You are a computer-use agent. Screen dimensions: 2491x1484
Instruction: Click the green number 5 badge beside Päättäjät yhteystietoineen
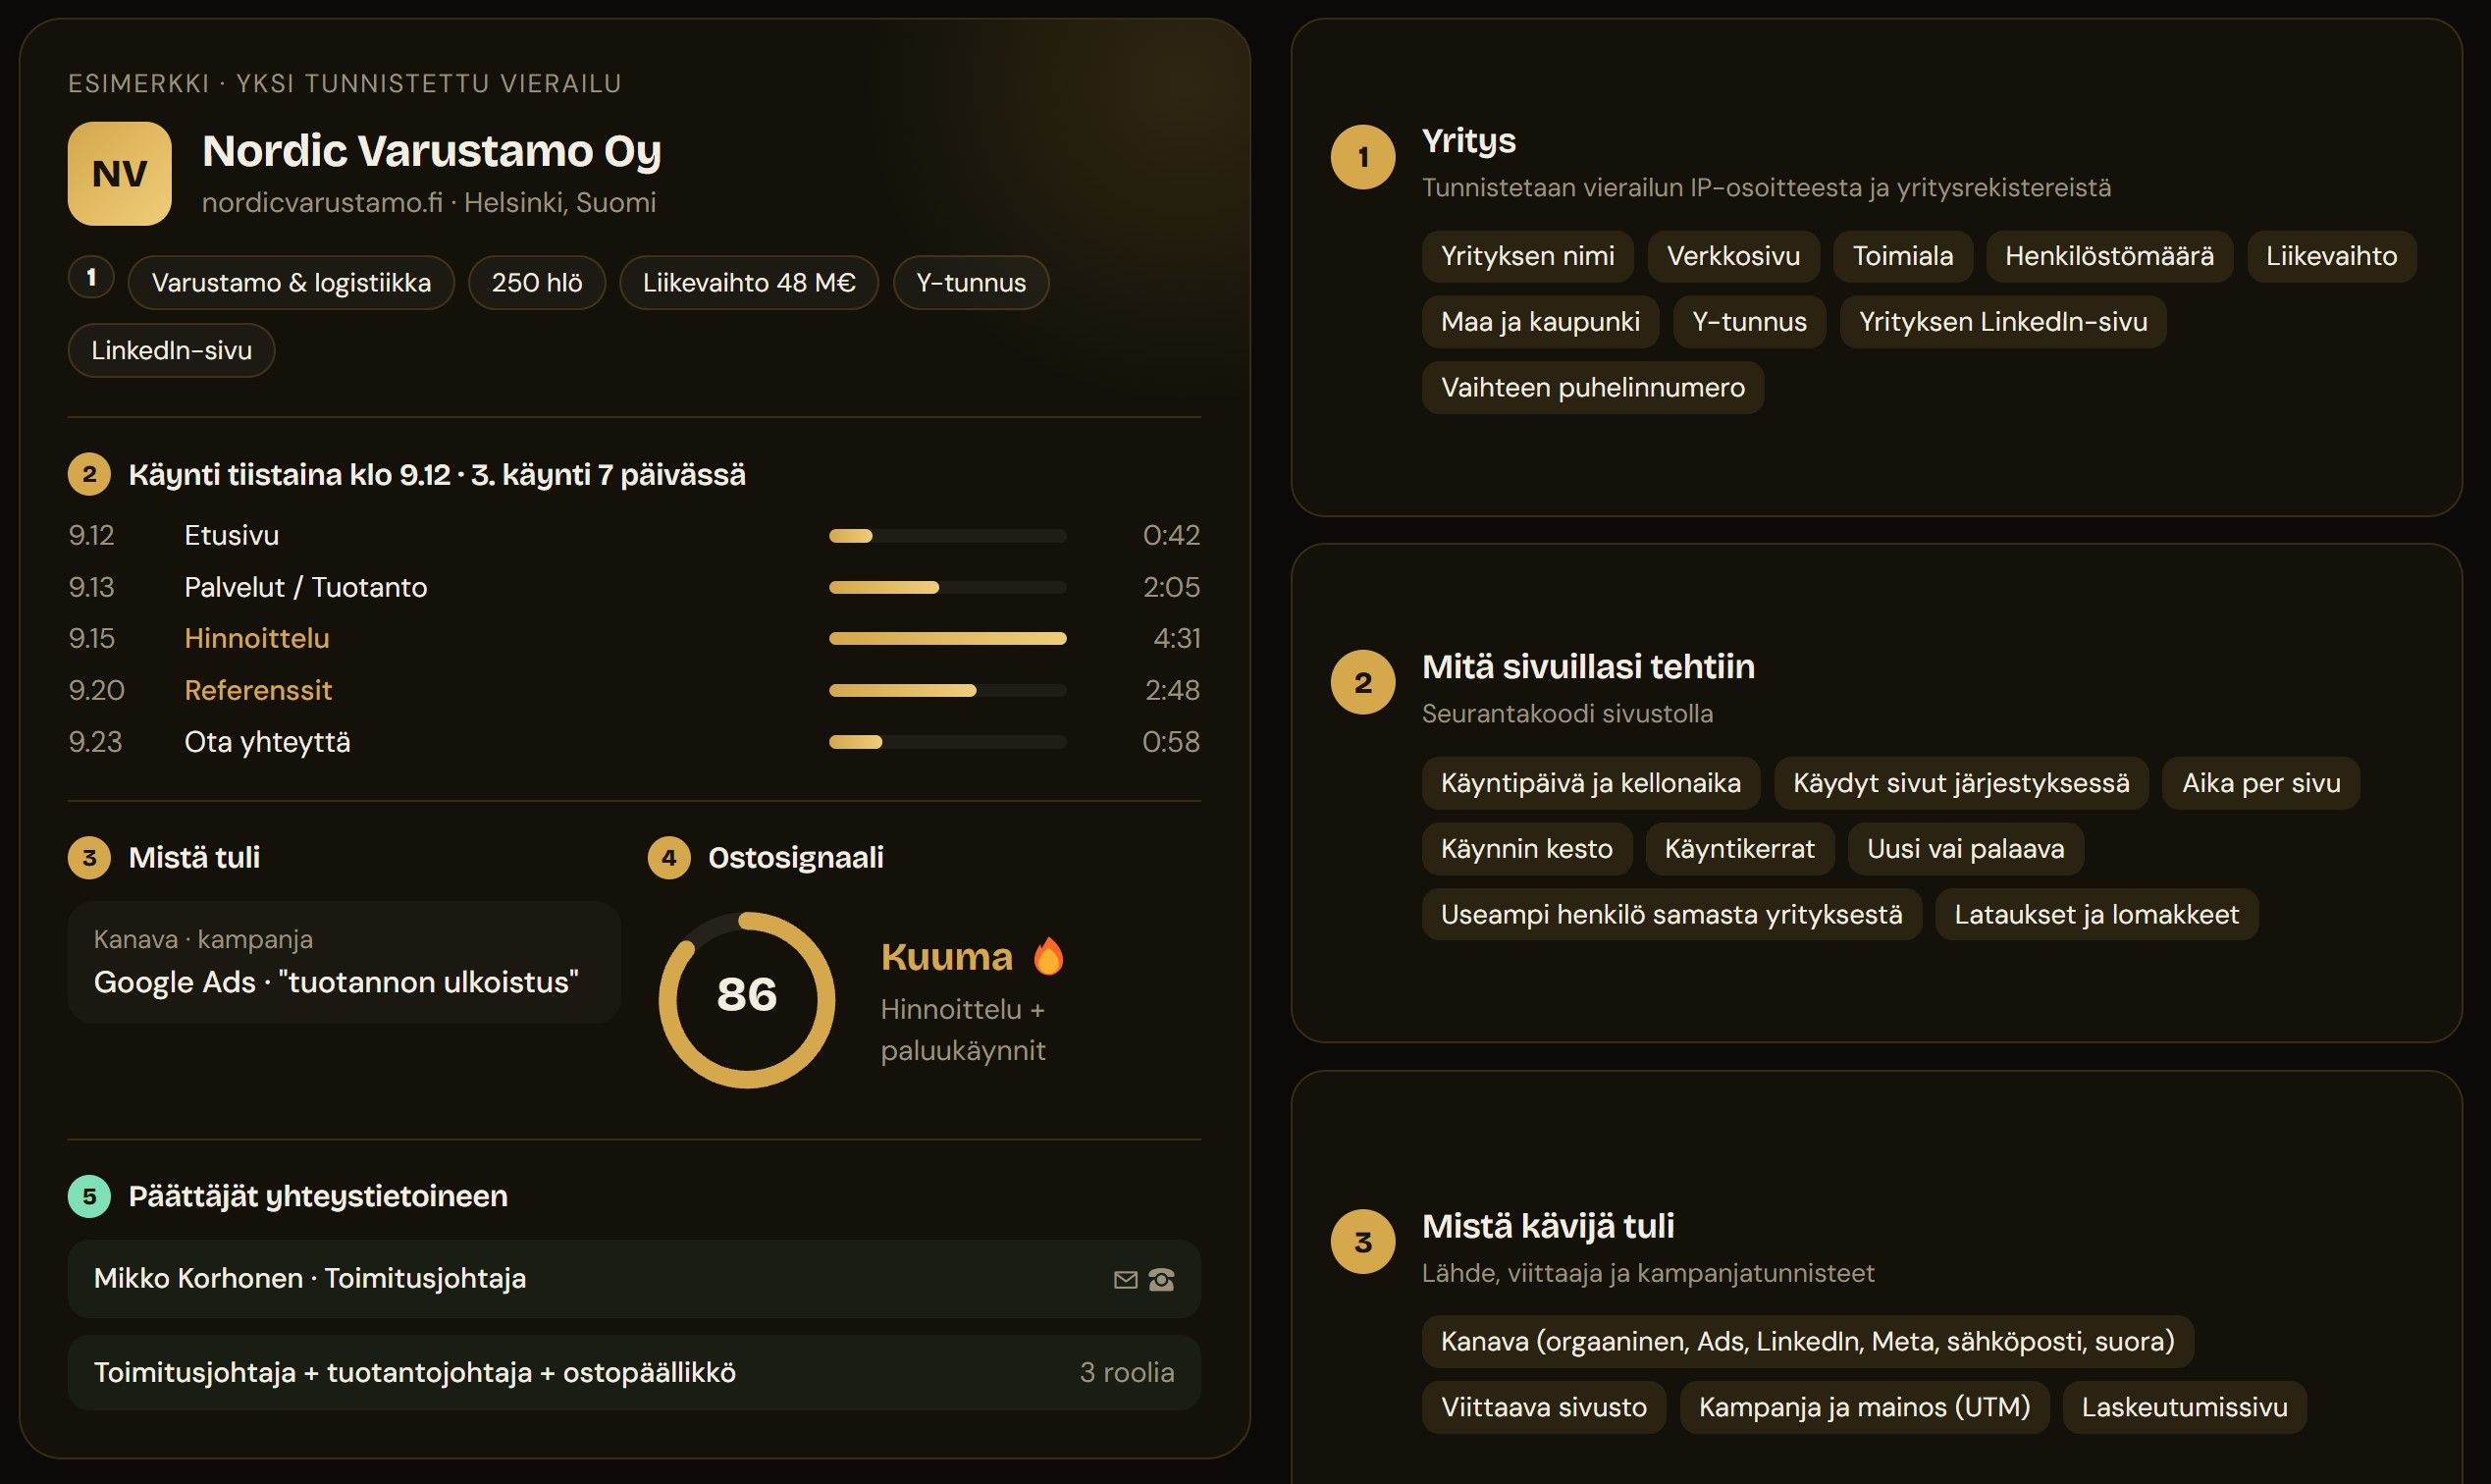point(89,1196)
